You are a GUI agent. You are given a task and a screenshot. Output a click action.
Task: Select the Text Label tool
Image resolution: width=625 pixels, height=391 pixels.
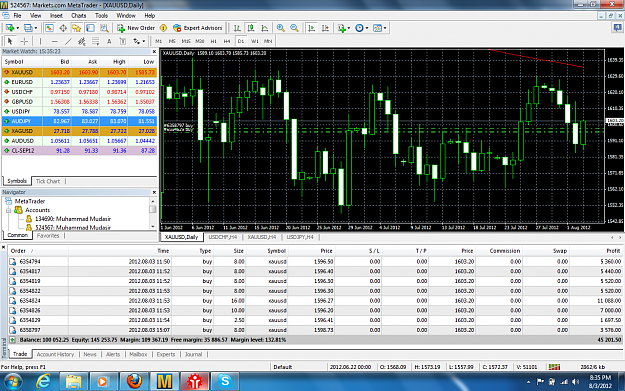[x=123, y=41]
